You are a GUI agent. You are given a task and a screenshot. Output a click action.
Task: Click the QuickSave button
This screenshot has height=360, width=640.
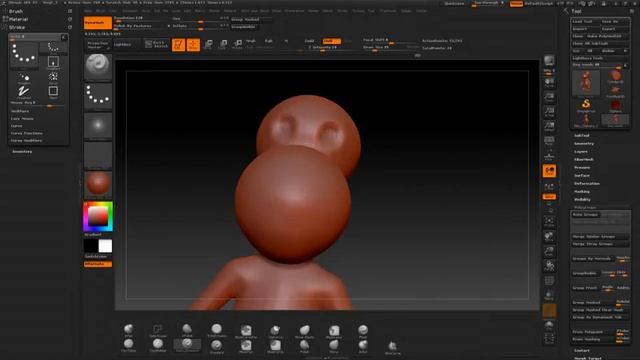(x=454, y=4)
